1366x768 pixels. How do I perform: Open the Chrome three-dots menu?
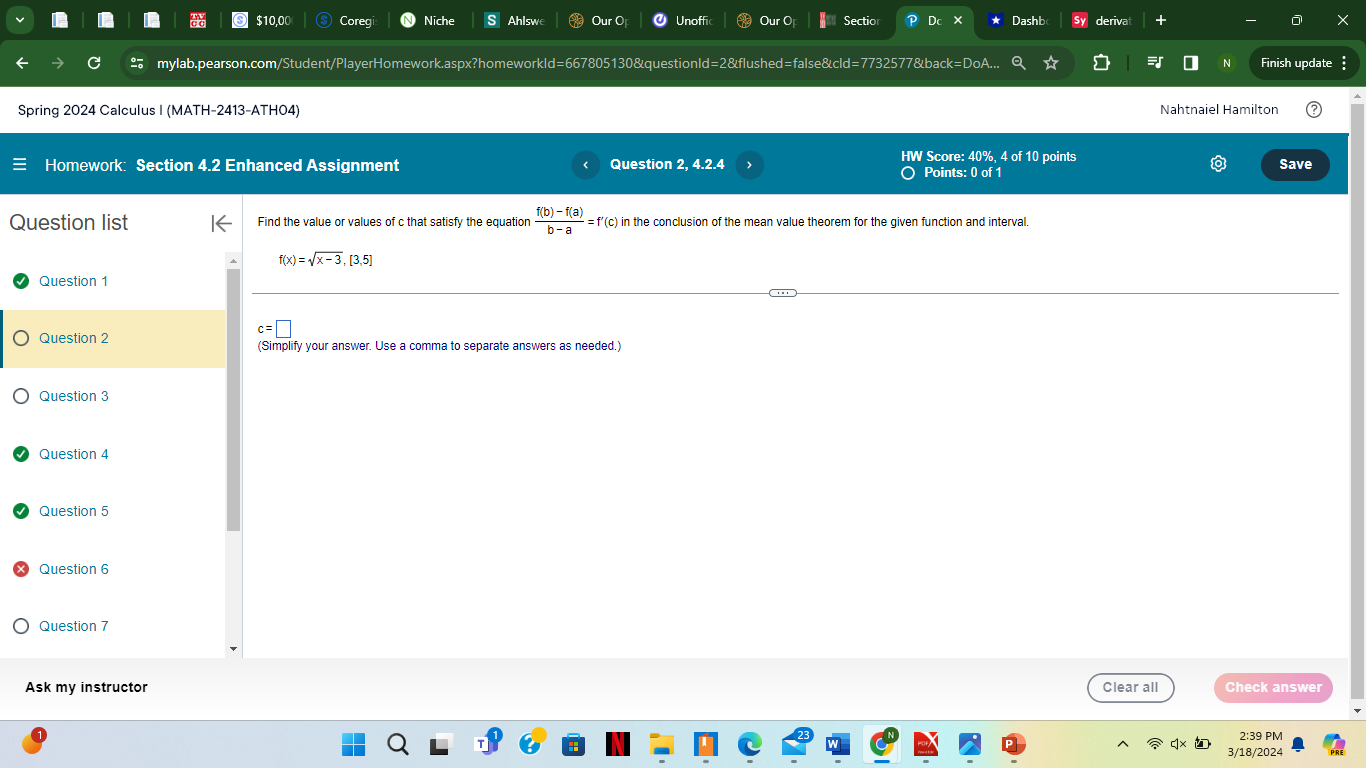(x=1344, y=63)
